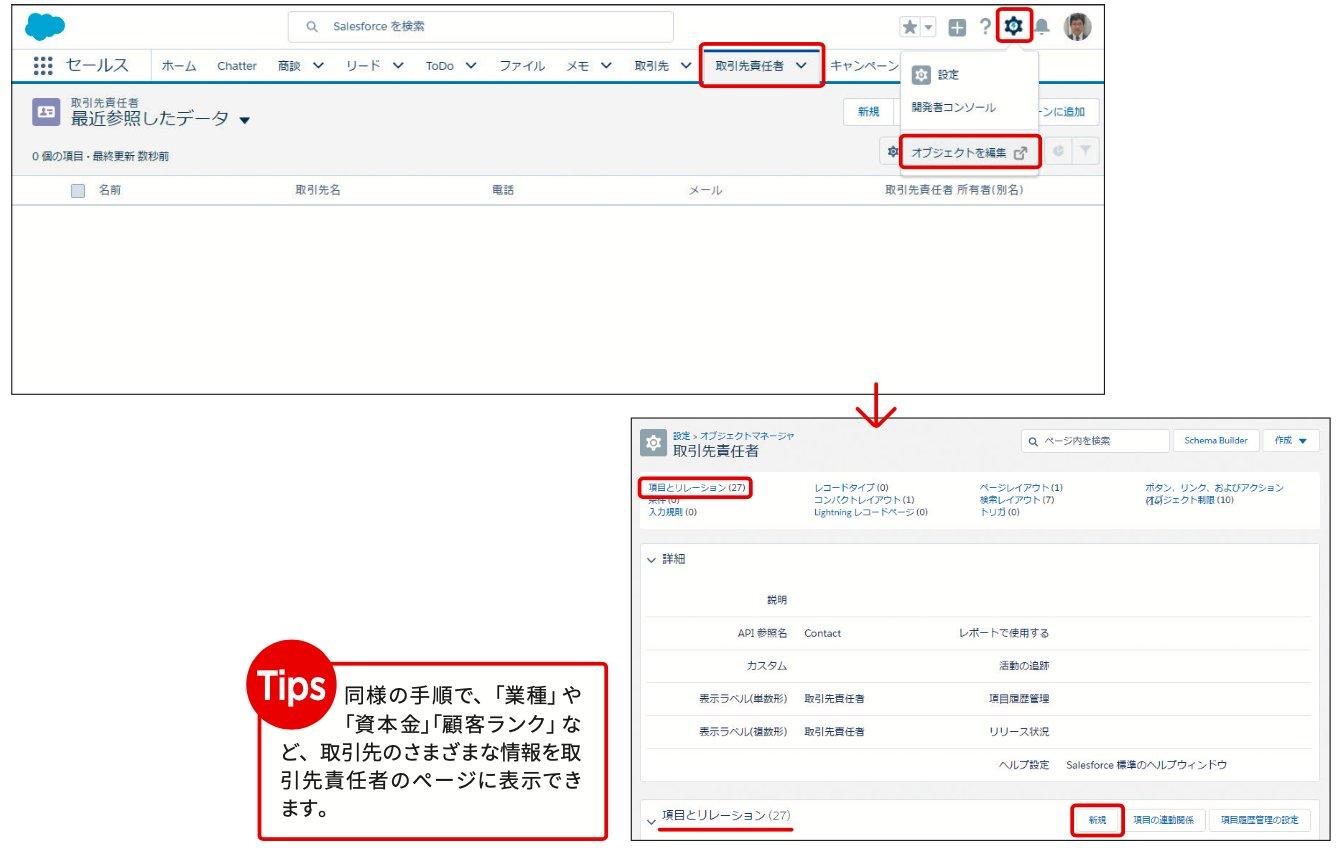Open the コンパクトレイアウト (1) link
The image size is (1341, 852).
864,500
